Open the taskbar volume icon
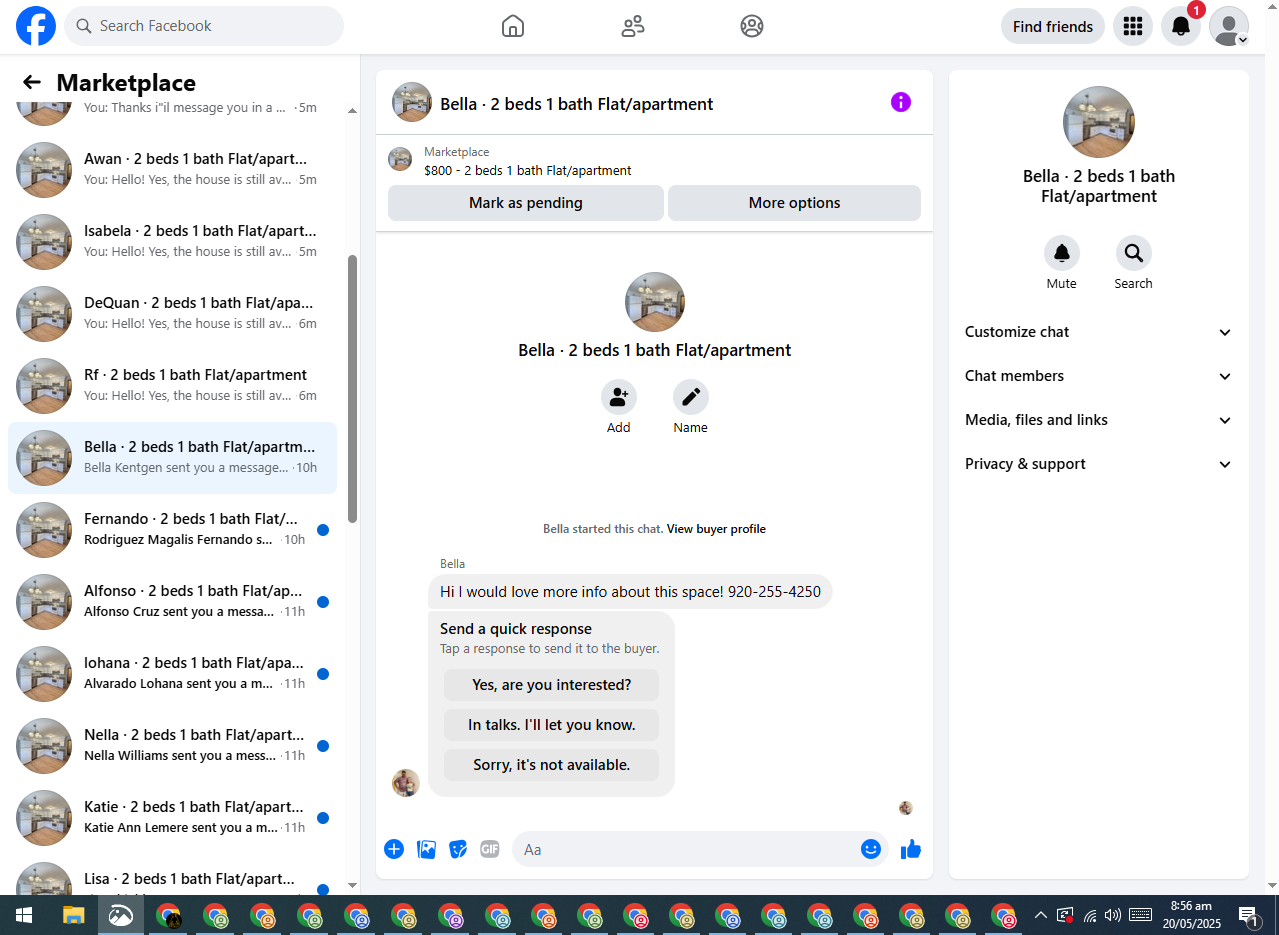The width and height of the screenshot is (1279, 935). (x=1113, y=915)
